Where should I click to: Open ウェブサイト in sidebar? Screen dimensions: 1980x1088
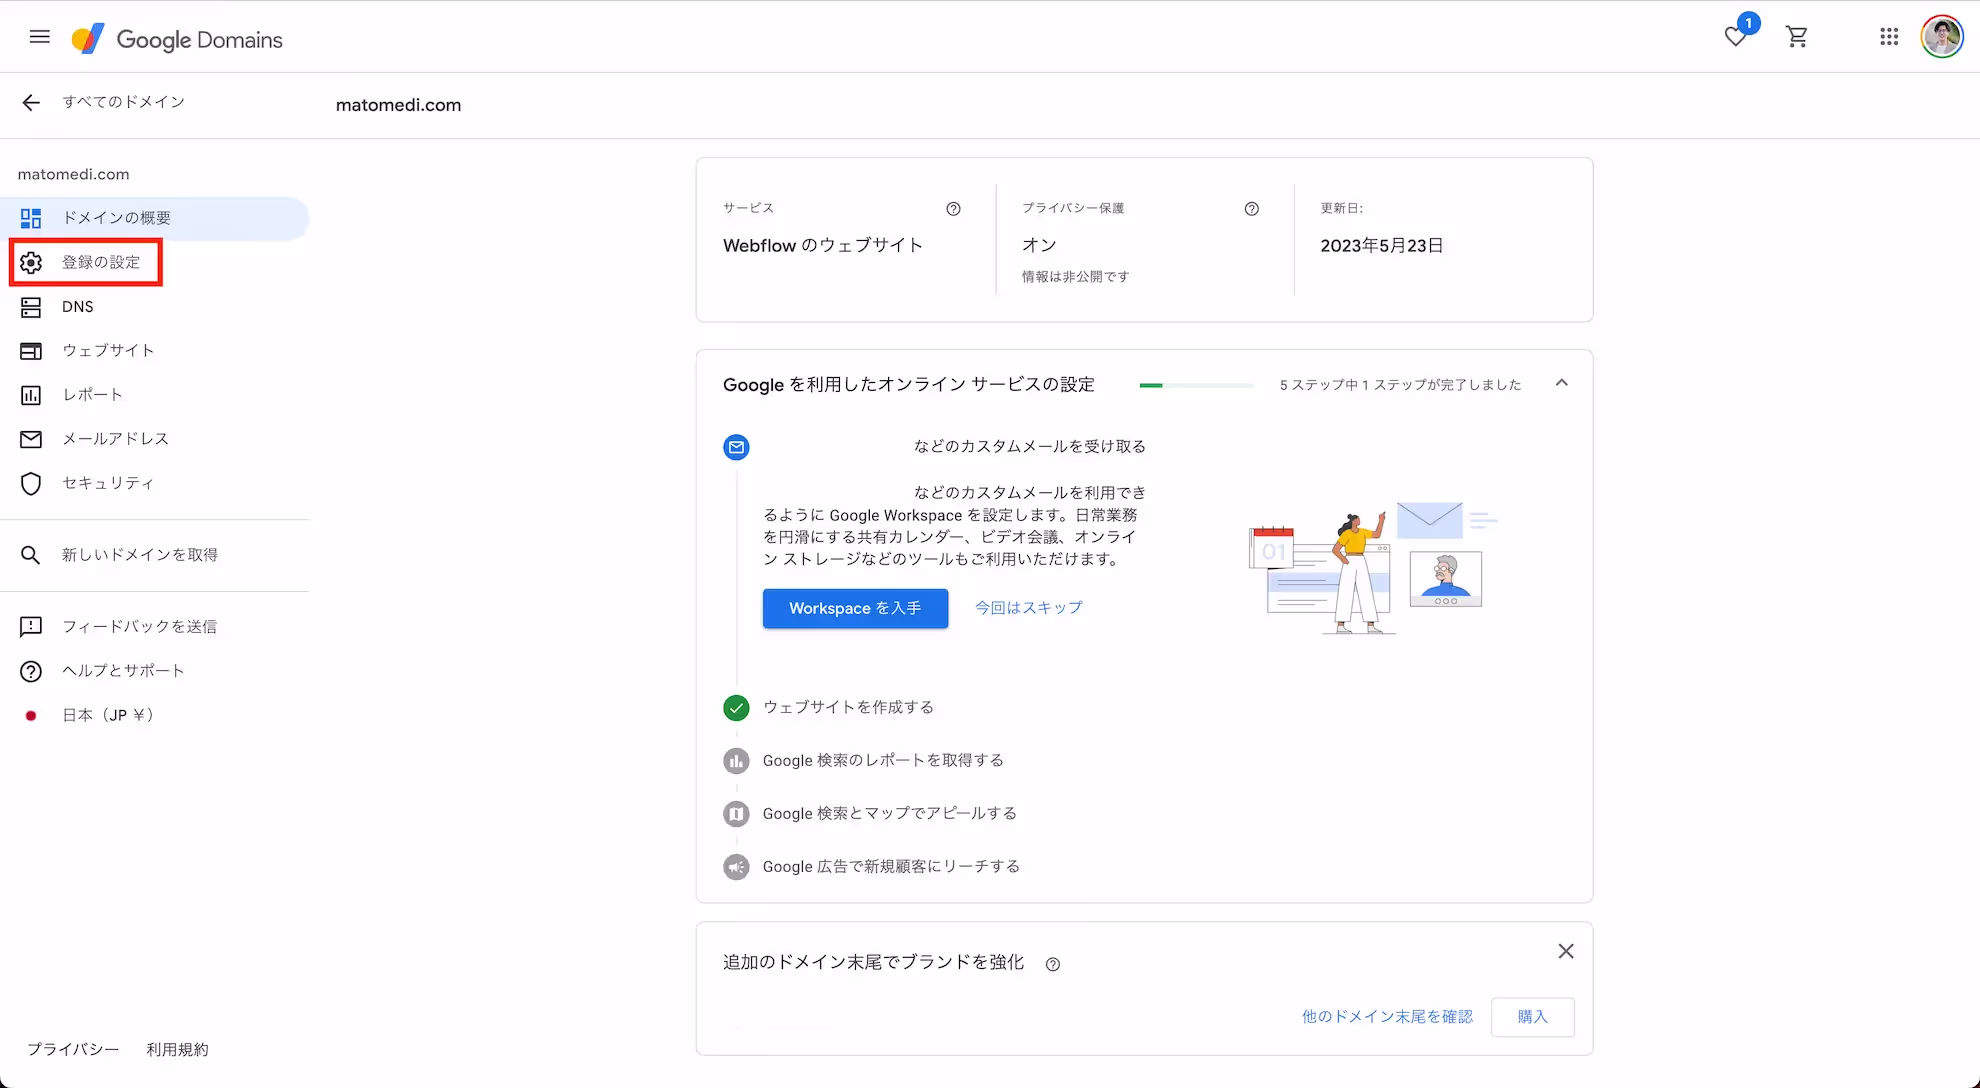tap(155, 351)
